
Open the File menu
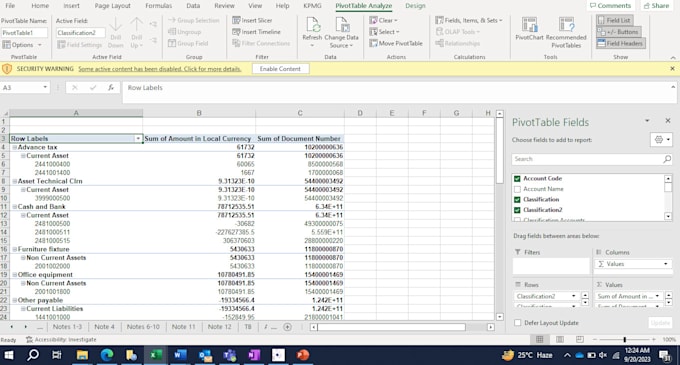[10, 6]
